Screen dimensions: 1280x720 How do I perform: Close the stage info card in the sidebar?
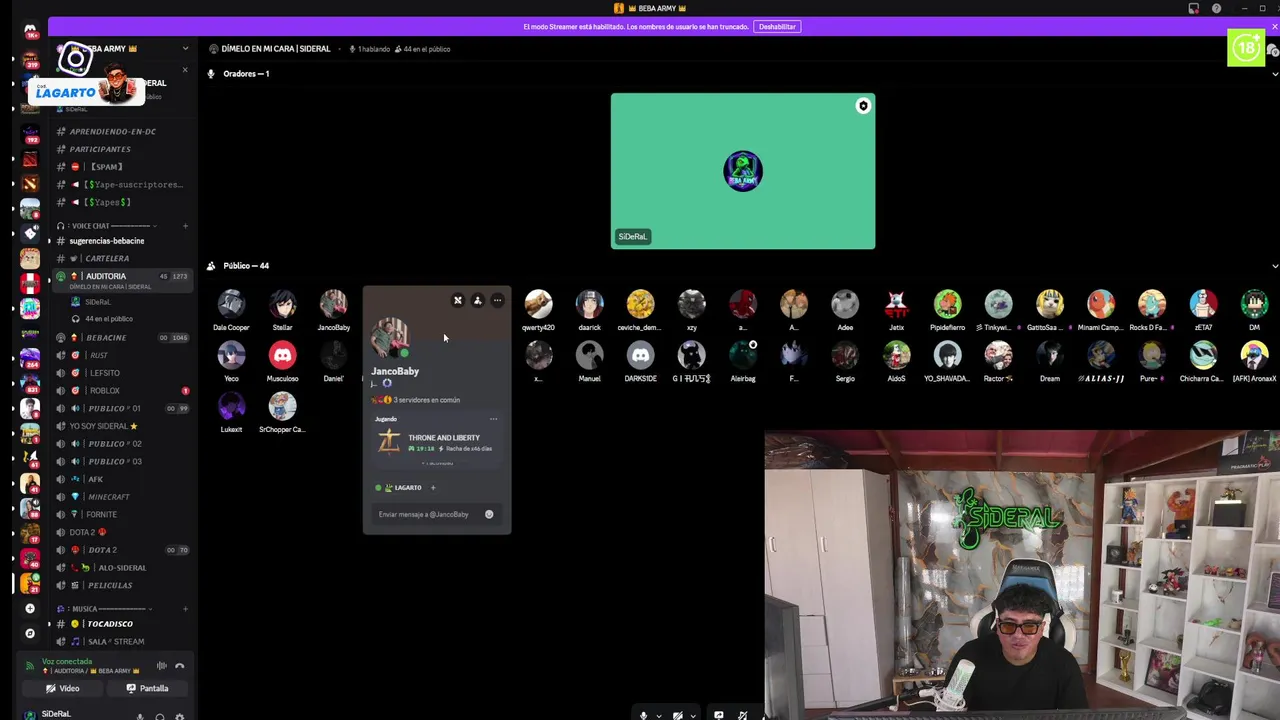[x=185, y=70]
